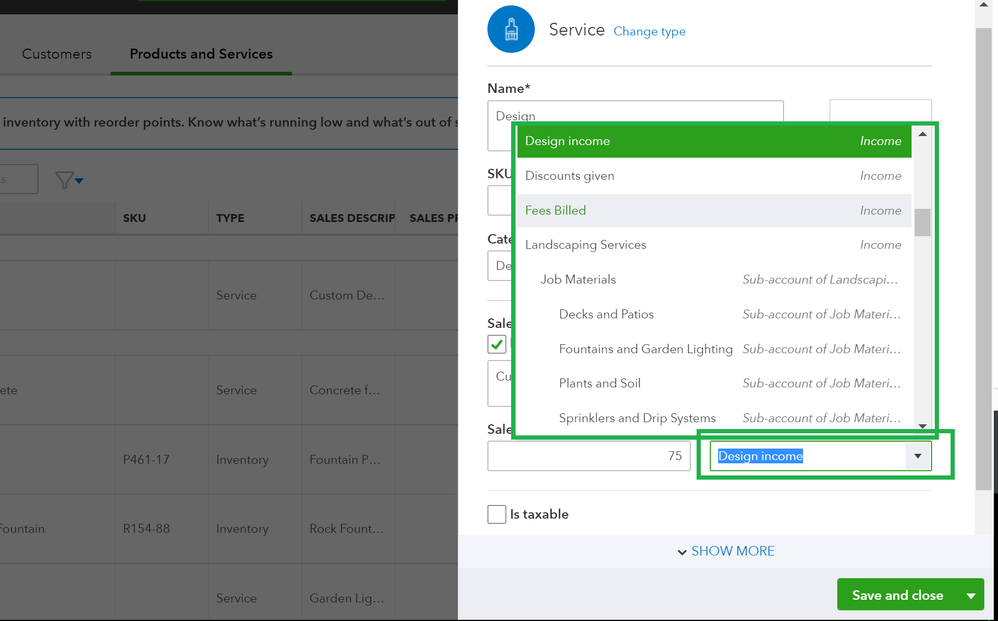
Task: Select Plants and Soil sub-account
Action: tap(600, 383)
